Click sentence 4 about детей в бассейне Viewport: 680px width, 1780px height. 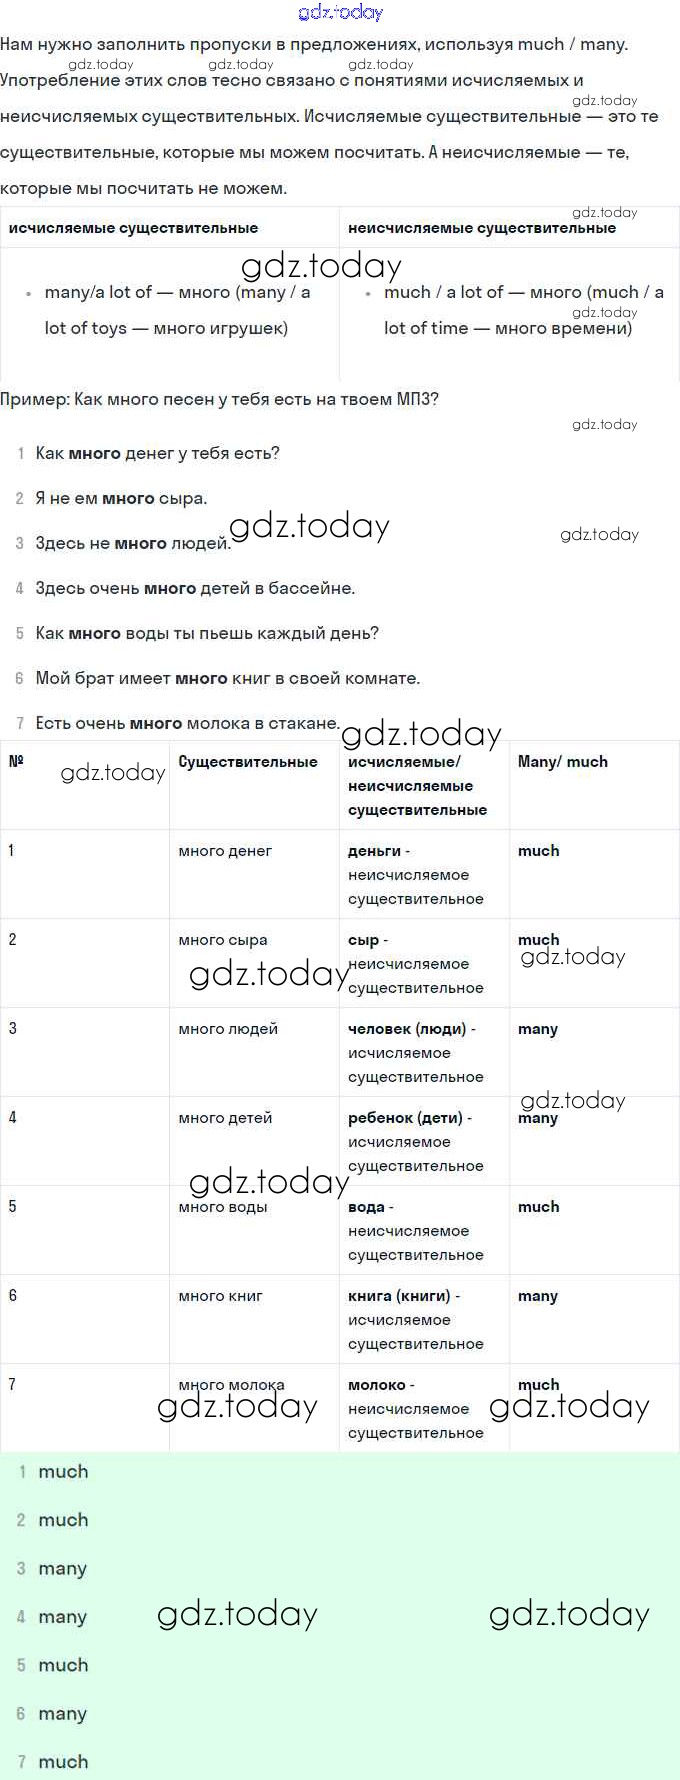pyautogui.click(x=195, y=588)
